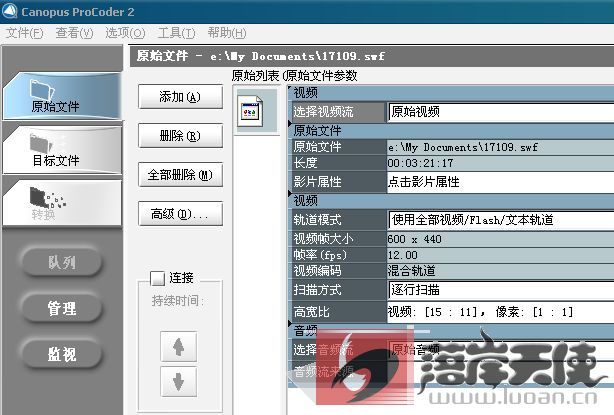Open the 查看(V) menu
The height and width of the screenshot is (415, 614).
coord(74,33)
